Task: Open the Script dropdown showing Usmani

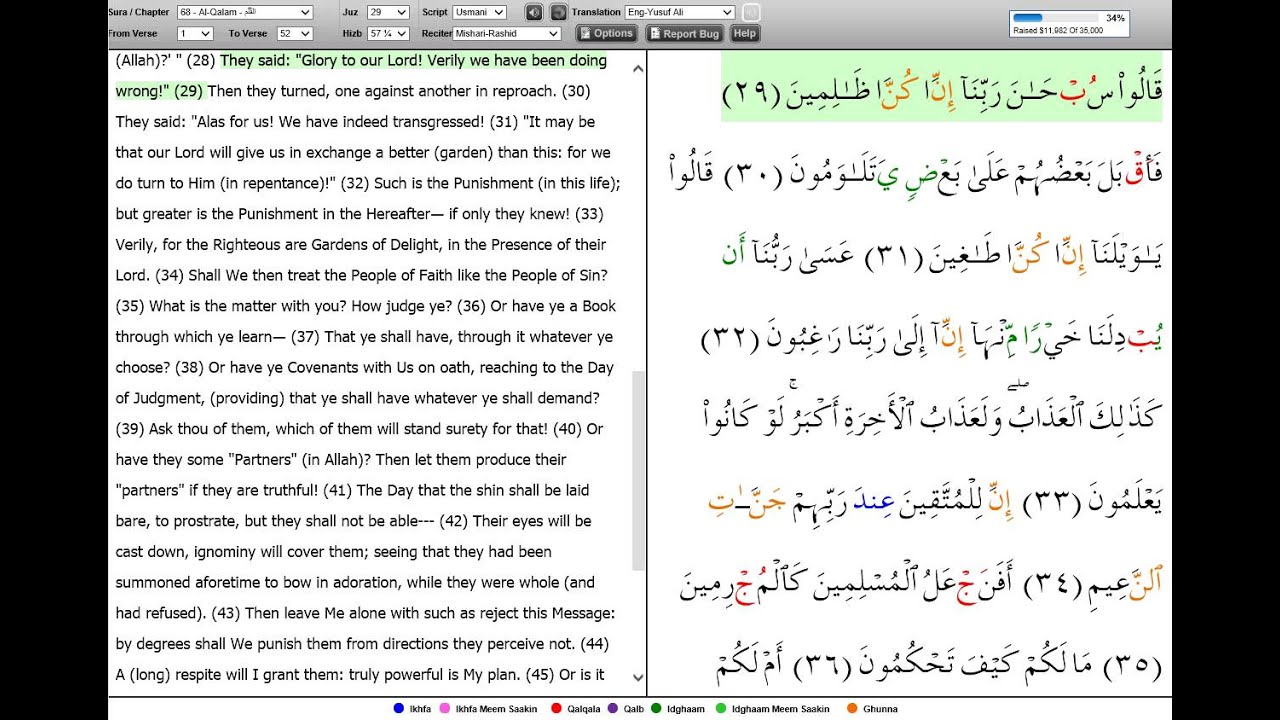Action: [480, 12]
